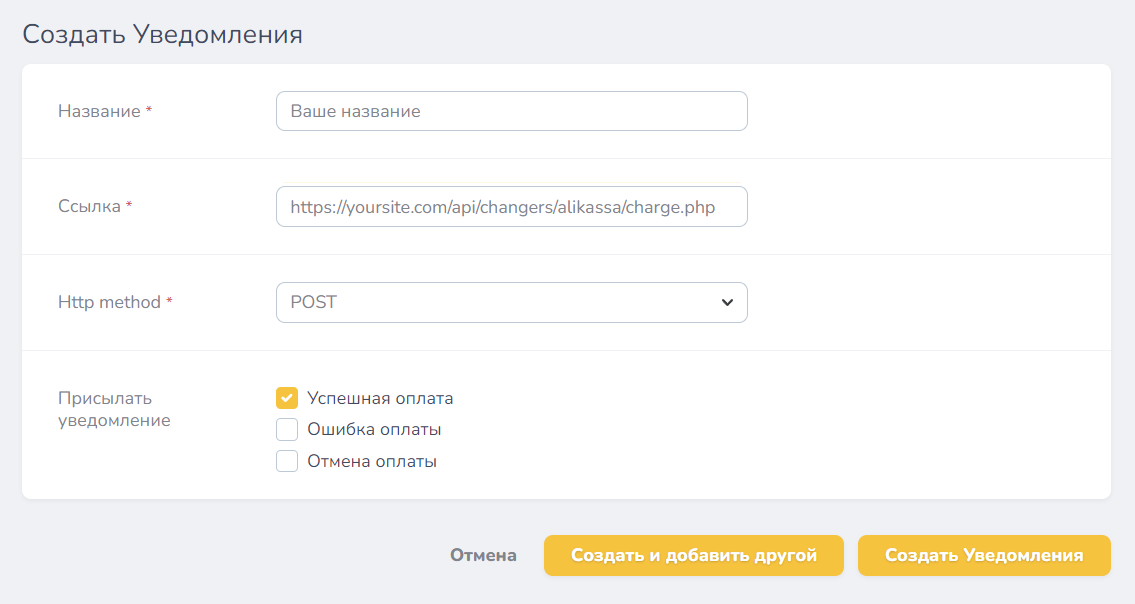Click the Ссылка field label
The height and width of the screenshot is (604, 1135).
coord(89,207)
